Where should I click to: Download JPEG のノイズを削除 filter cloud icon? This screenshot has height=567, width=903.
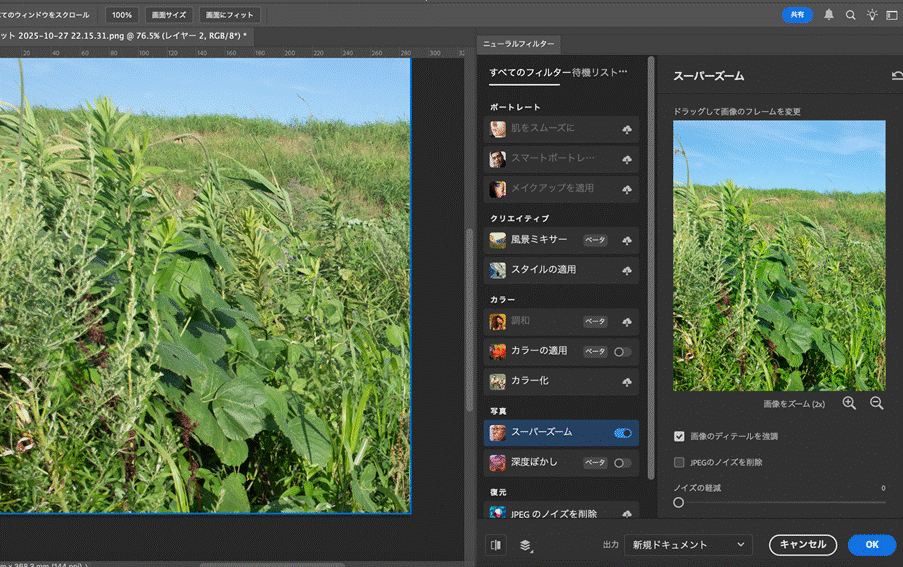click(627, 514)
